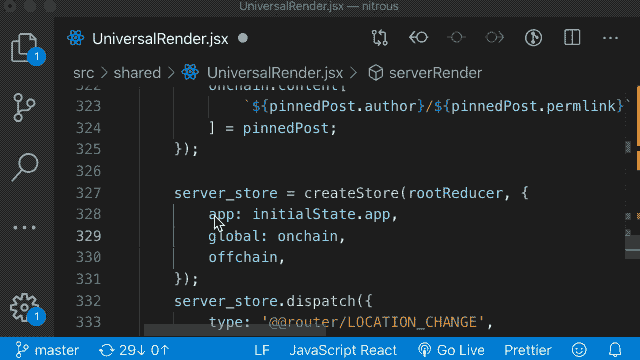The height and width of the screenshot is (360, 640).
Task: Open the feedback smiley icon
Action: click(579, 350)
